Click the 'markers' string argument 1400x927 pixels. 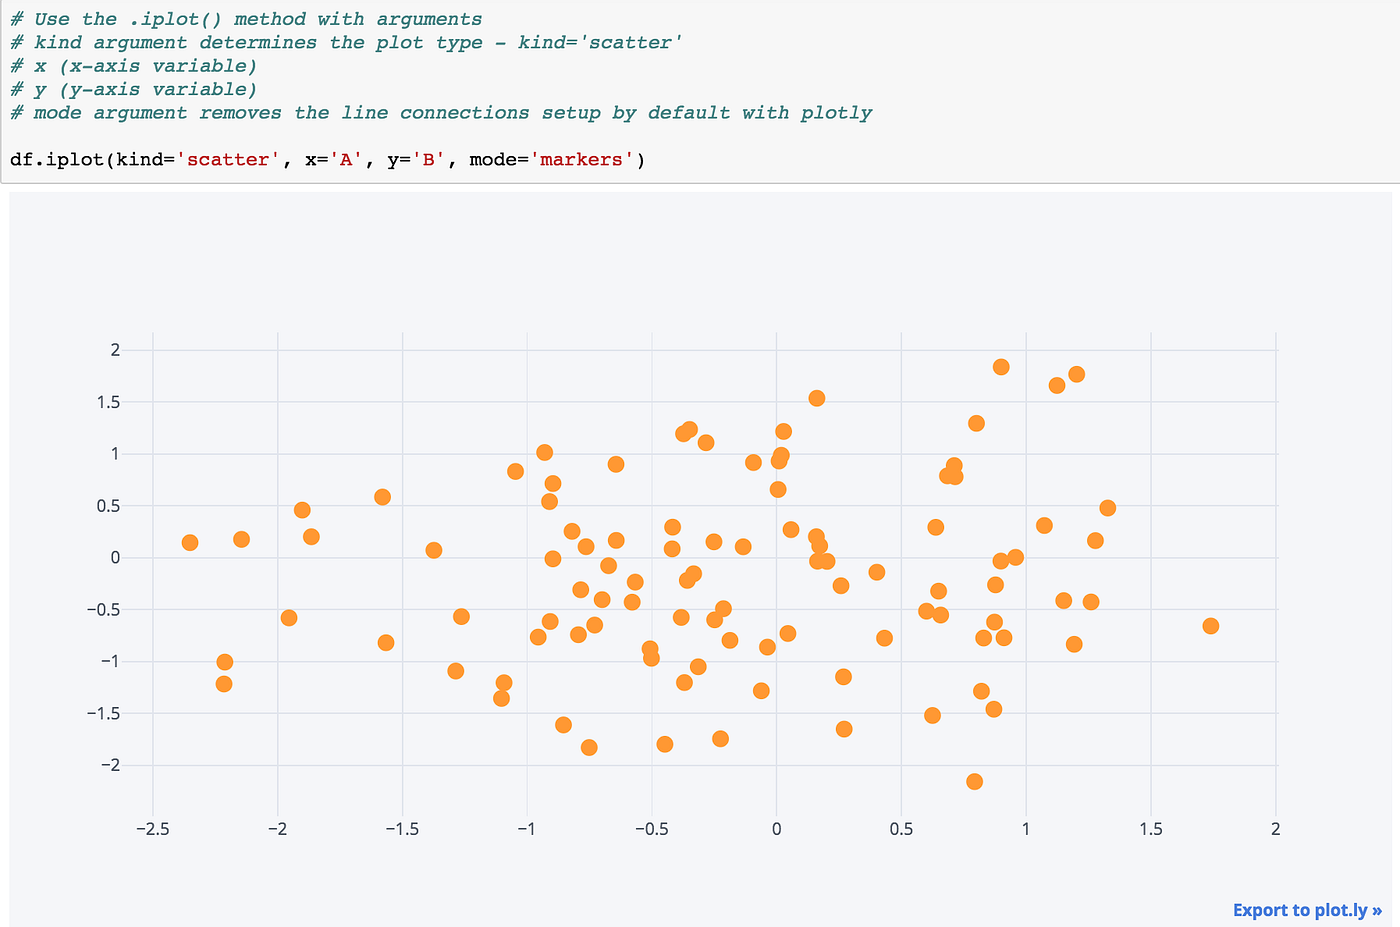(581, 159)
